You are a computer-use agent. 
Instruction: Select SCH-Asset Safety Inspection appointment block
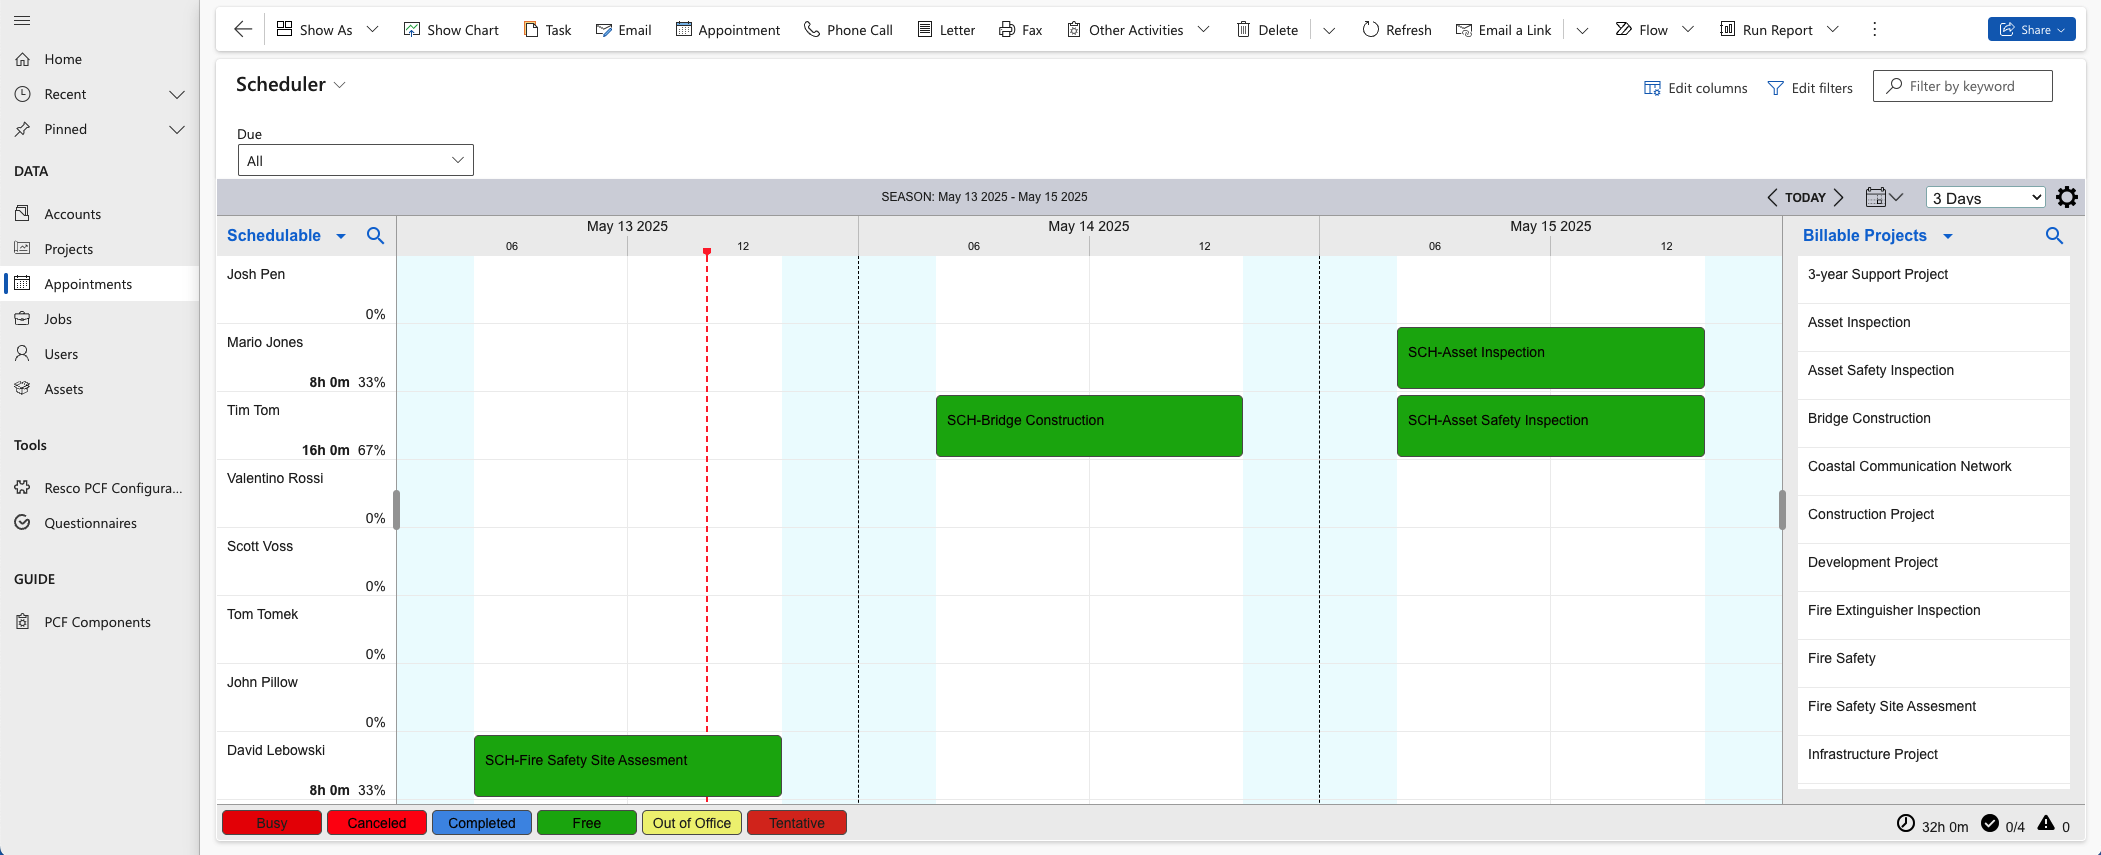click(1550, 426)
